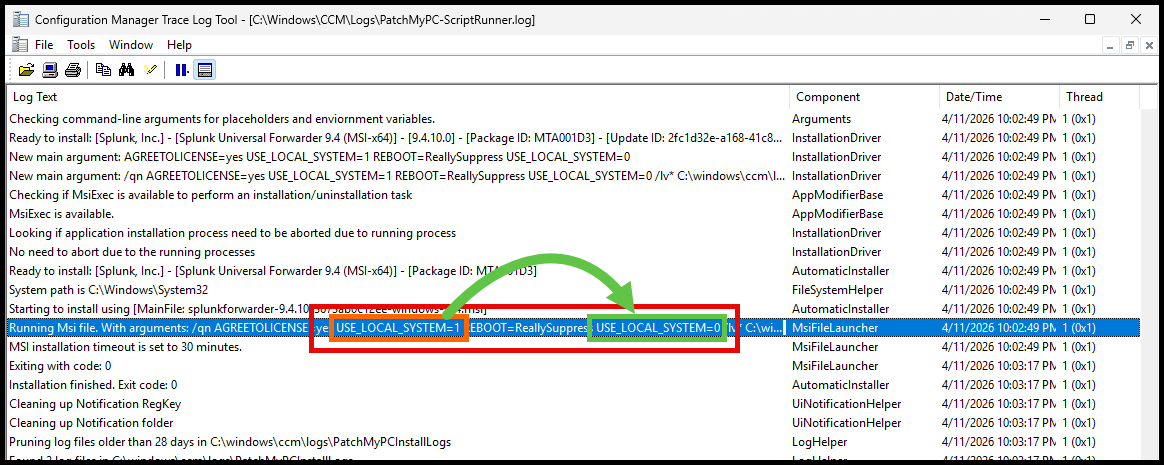Click the Copy to clipboard toolbar icon

click(x=103, y=71)
